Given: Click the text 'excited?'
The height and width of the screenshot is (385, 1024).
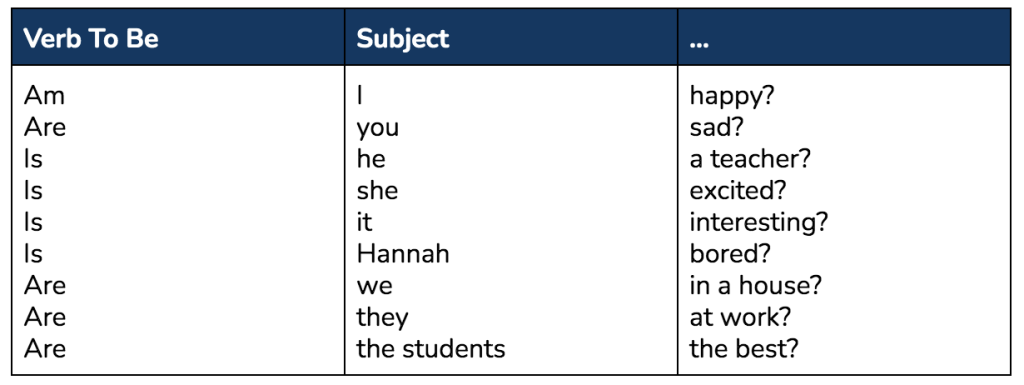Looking at the screenshot, I should [738, 191].
